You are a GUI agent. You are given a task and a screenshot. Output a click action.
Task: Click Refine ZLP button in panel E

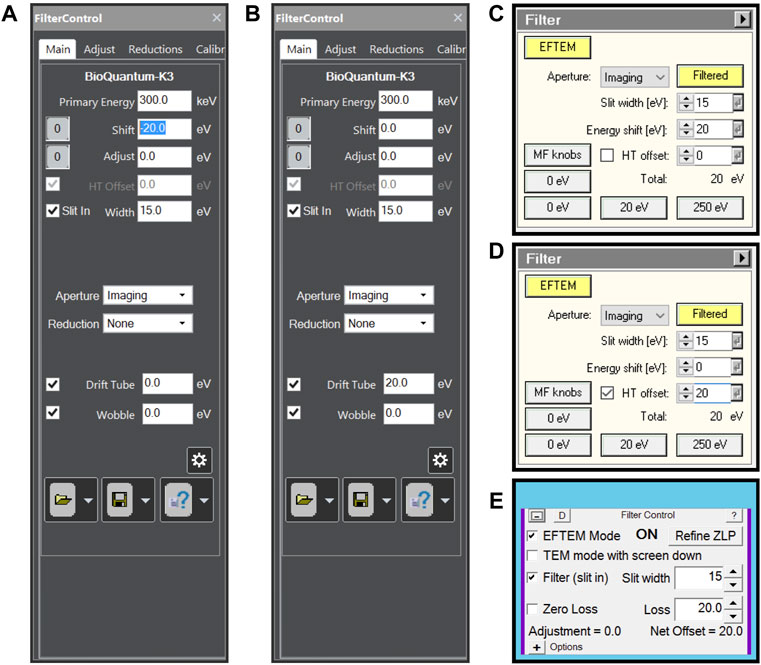(706, 535)
